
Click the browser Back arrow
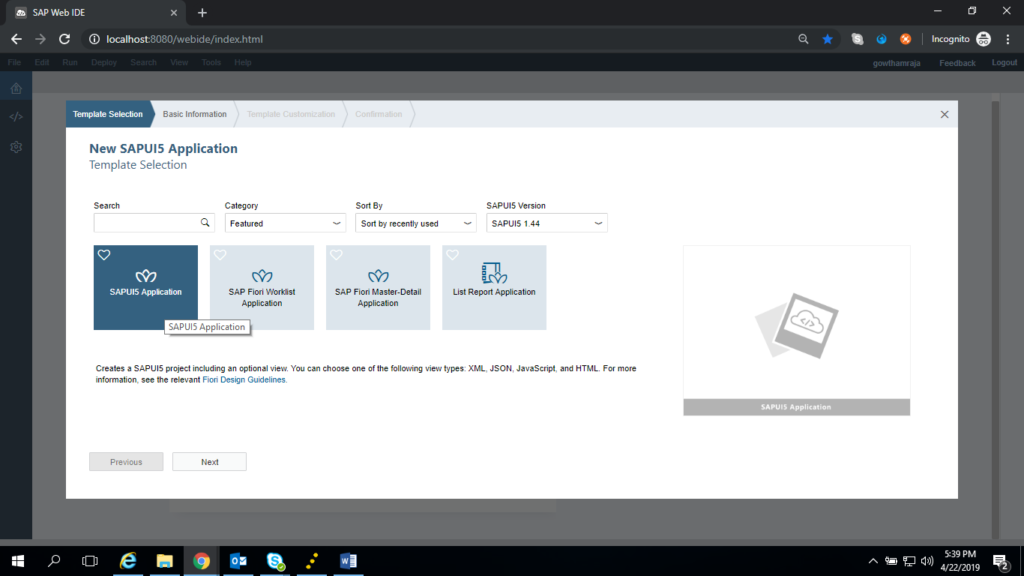pyautogui.click(x=16, y=39)
